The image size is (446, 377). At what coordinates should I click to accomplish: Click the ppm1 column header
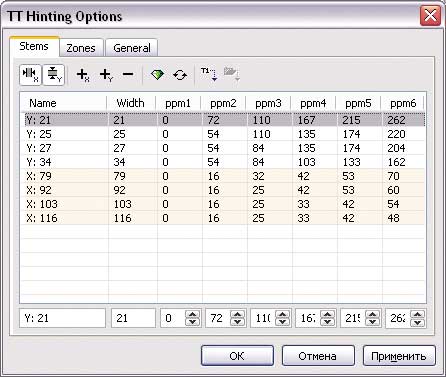[x=178, y=103]
